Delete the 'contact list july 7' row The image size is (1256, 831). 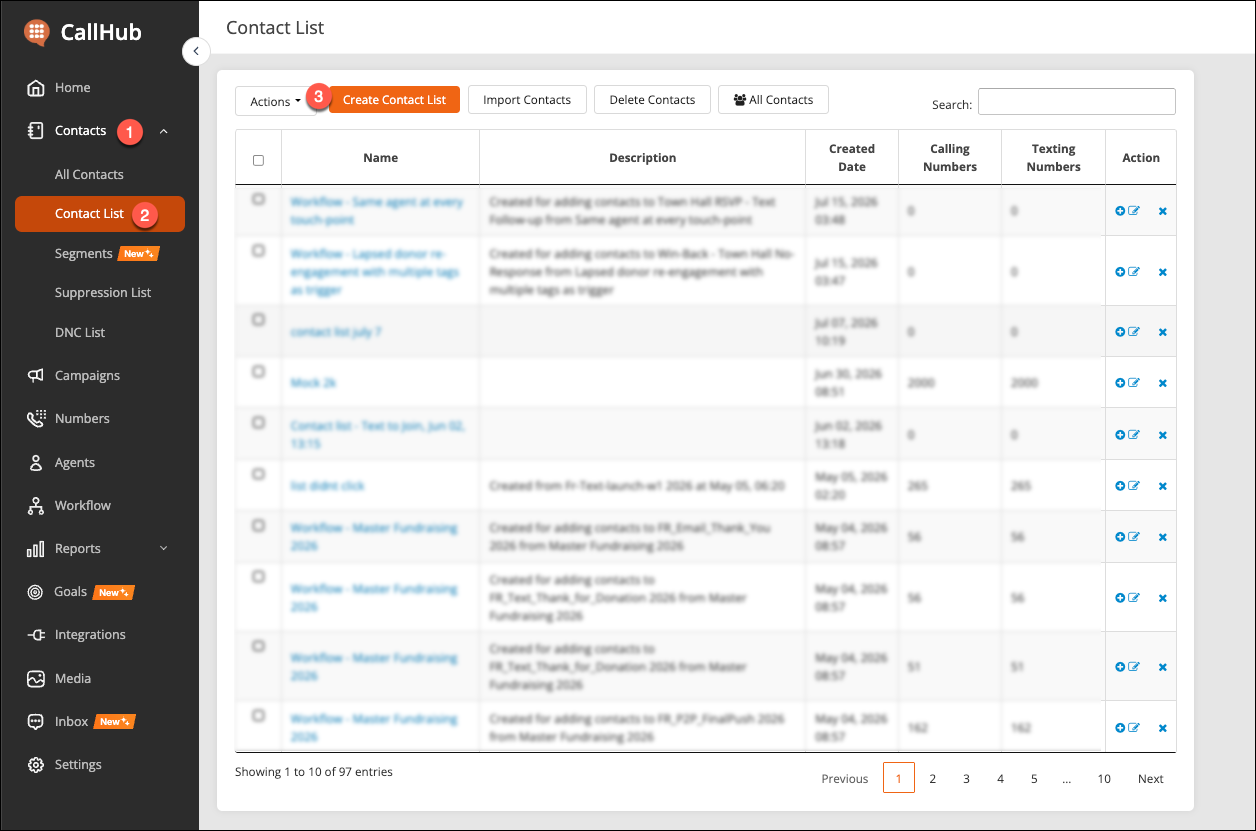pyautogui.click(x=1162, y=332)
